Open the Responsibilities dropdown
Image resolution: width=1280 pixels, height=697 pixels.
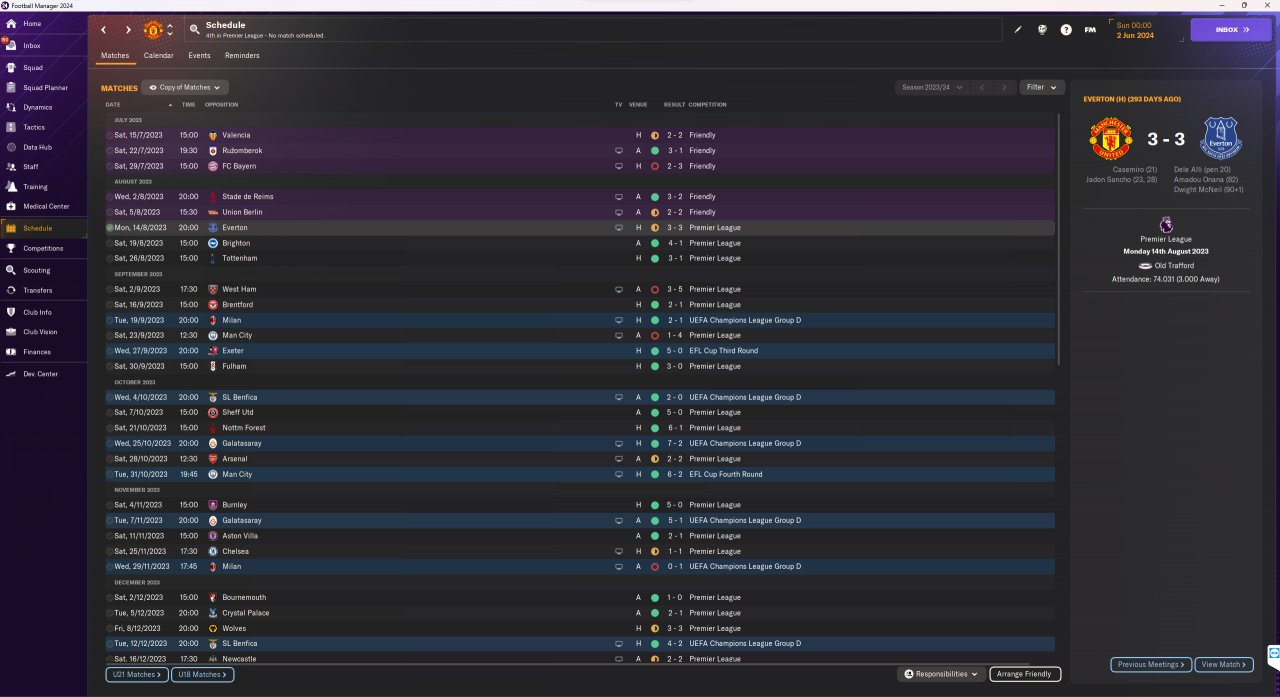(x=942, y=674)
